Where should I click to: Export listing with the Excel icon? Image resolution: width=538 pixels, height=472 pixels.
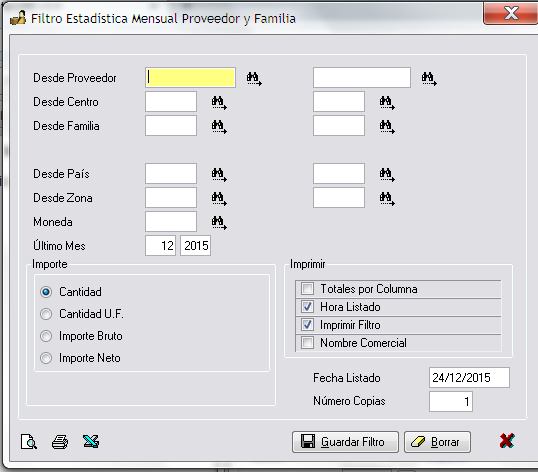click(91, 441)
